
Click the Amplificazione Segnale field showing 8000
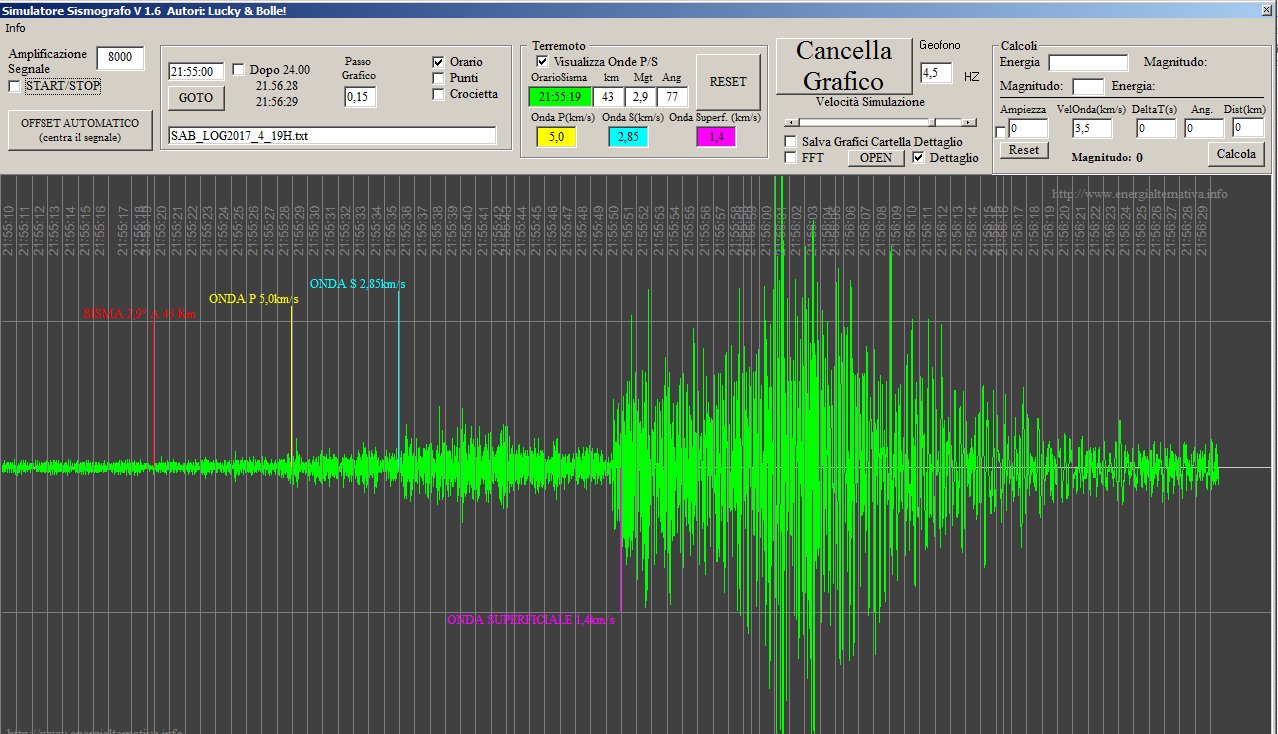[120, 58]
